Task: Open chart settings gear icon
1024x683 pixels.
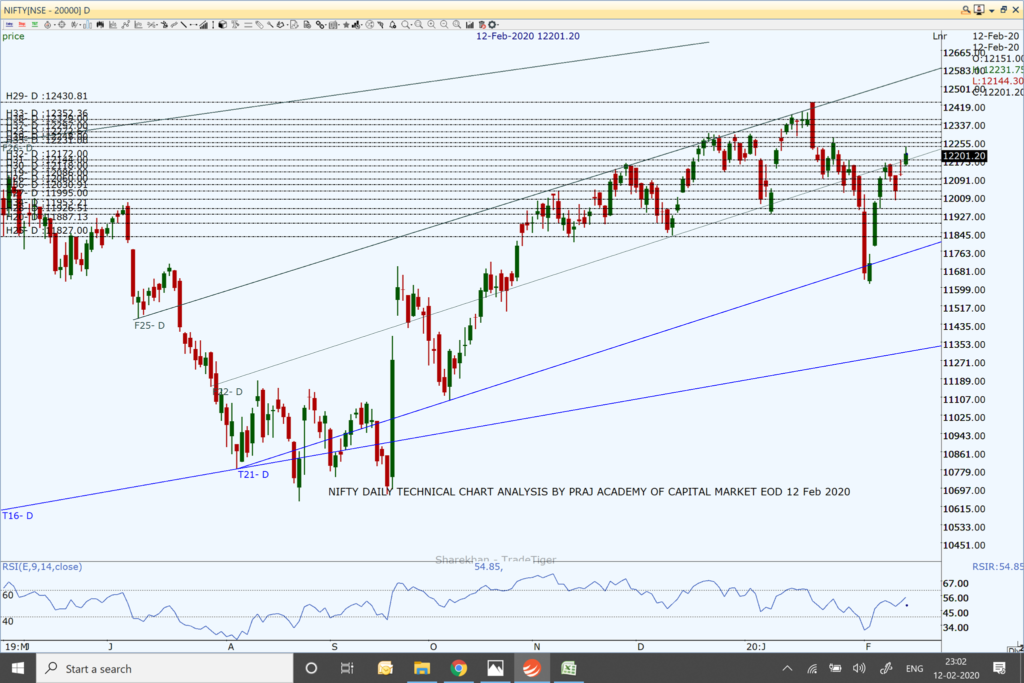Action: 492,25
